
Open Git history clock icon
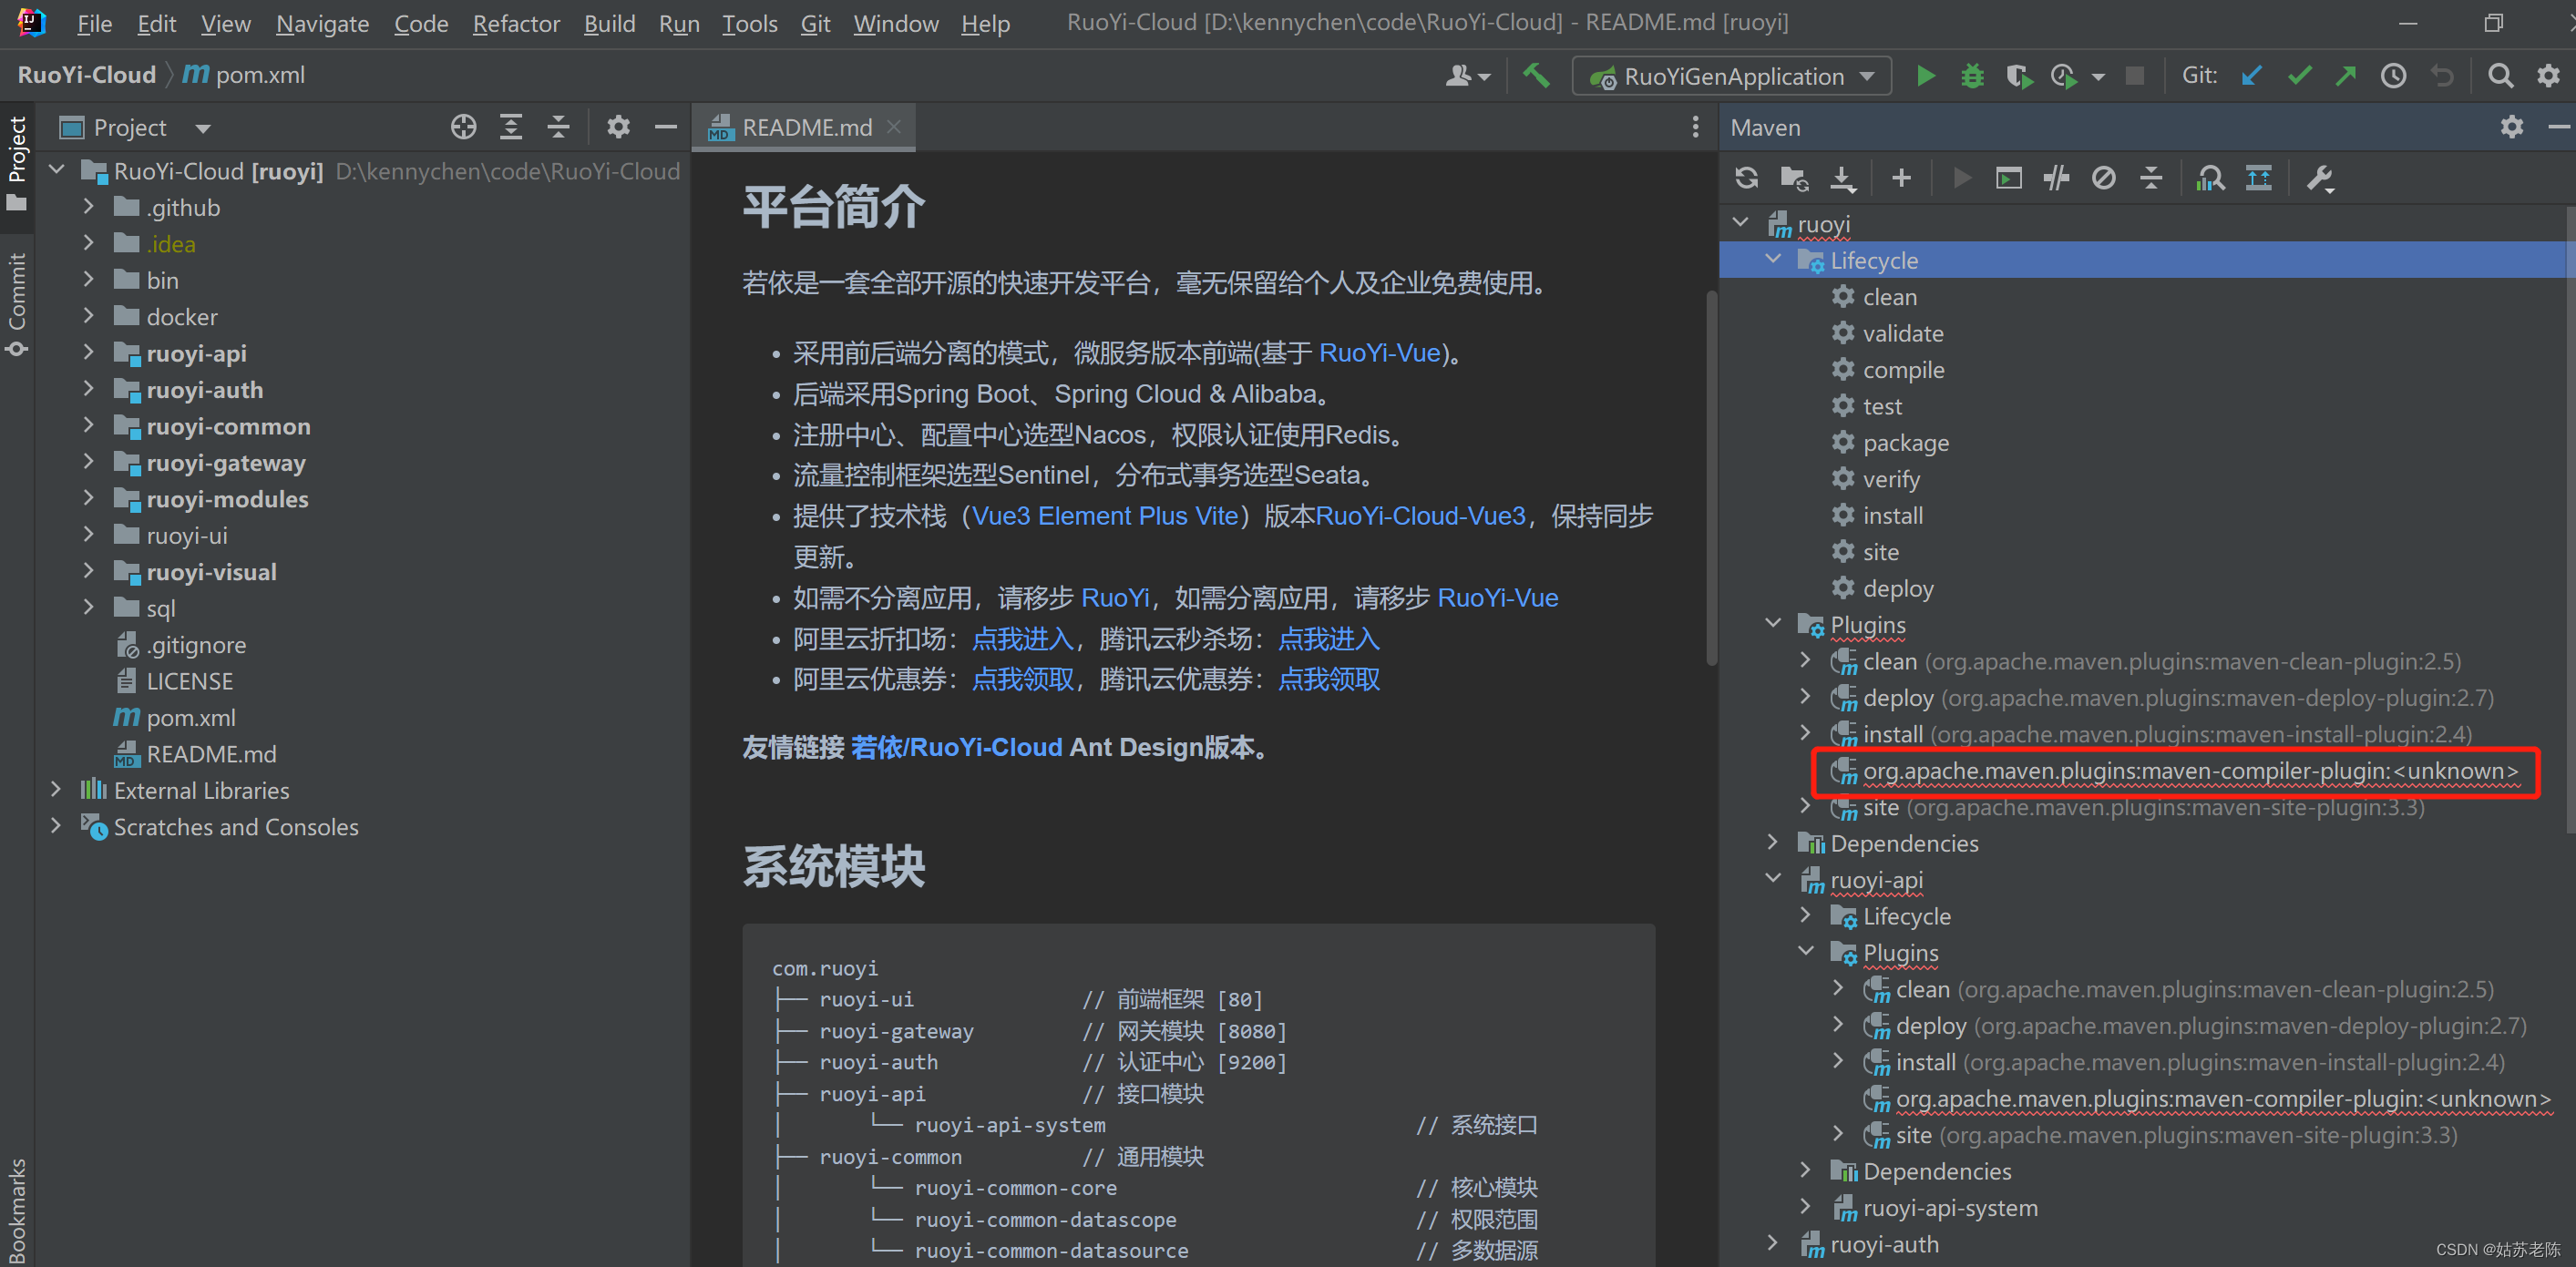[x=2393, y=76]
